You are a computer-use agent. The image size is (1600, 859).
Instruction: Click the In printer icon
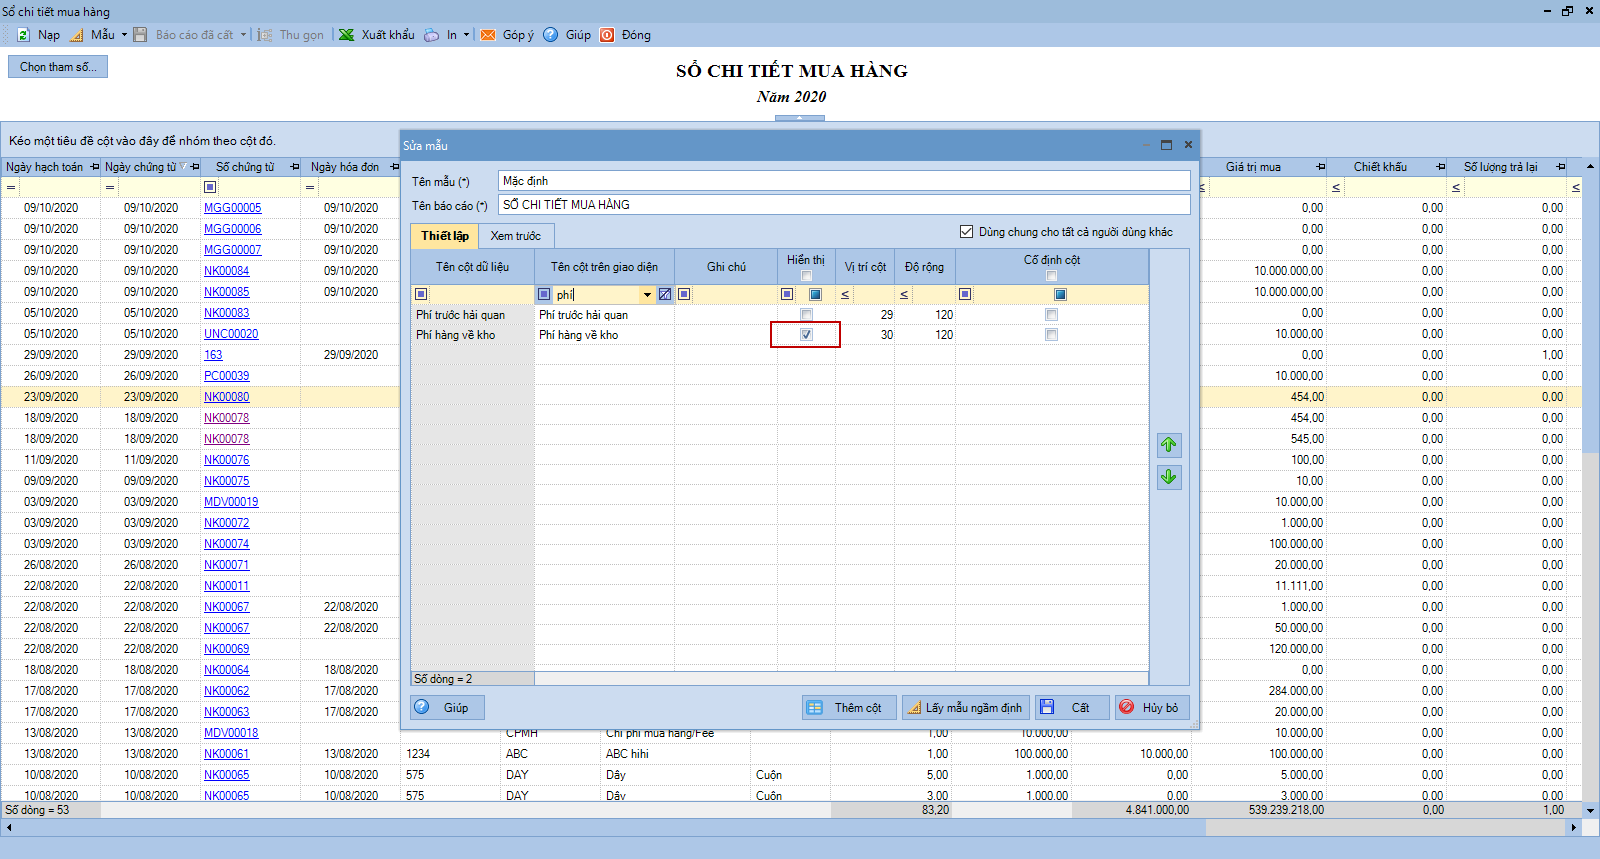pos(431,35)
